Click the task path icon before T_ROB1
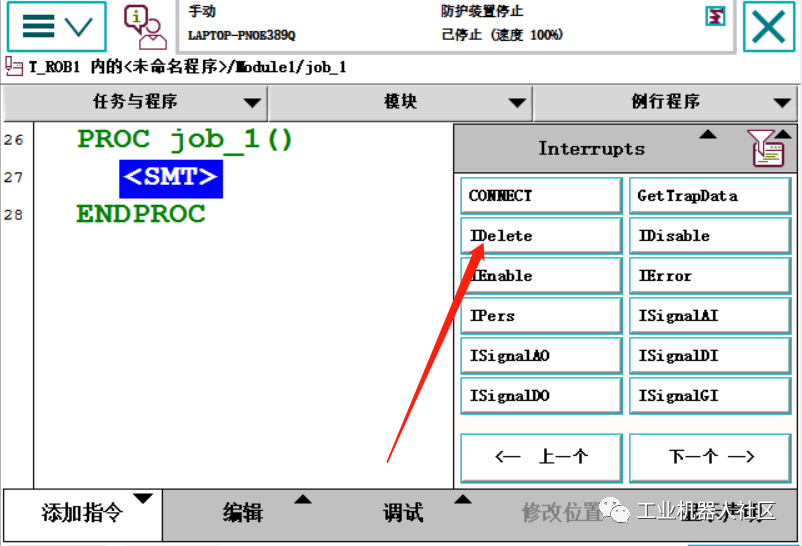This screenshot has height=546, width=802. click(x=14, y=67)
